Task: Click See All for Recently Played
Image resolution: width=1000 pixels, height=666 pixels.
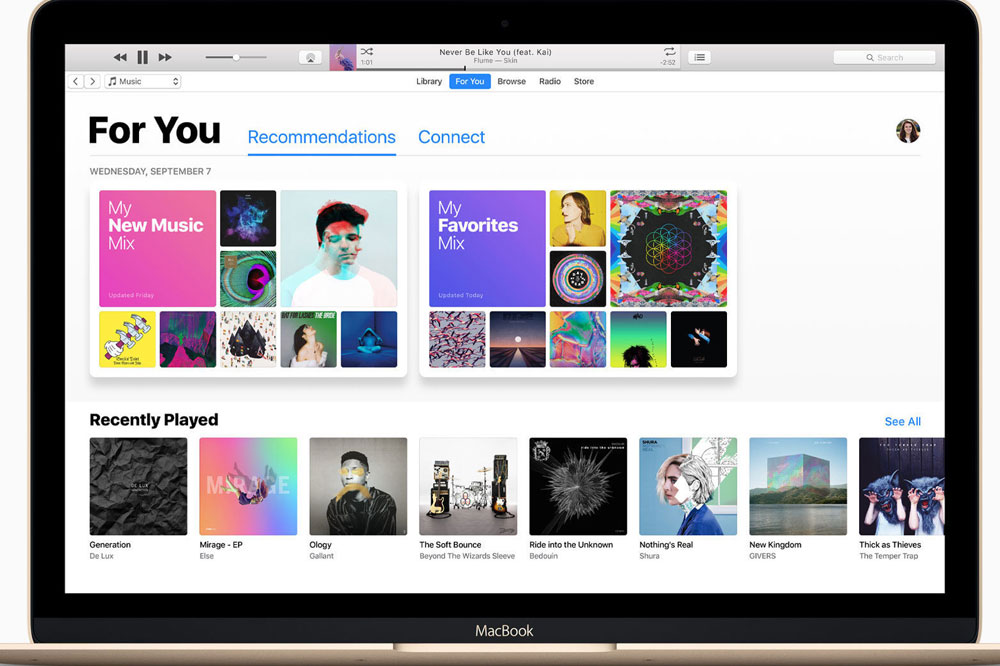Action: tap(902, 421)
